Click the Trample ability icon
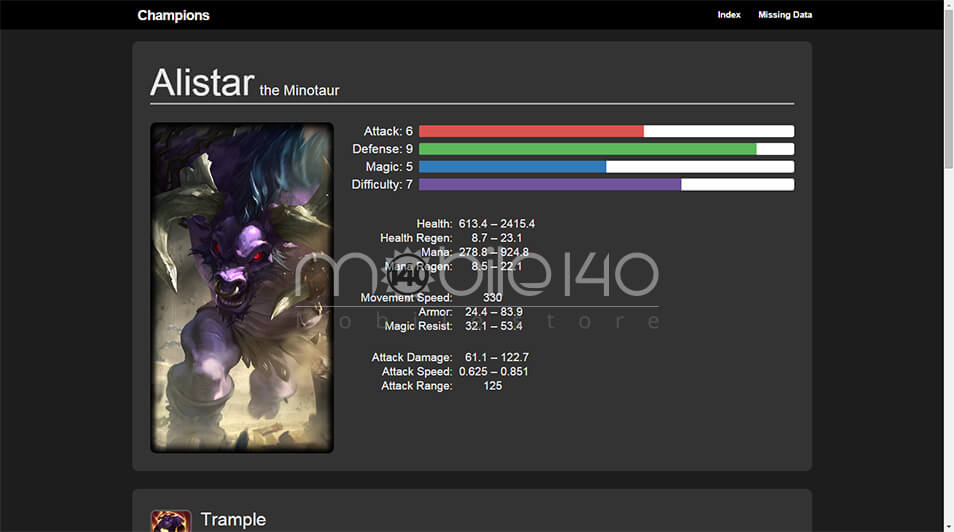The image size is (954, 532). click(x=171, y=521)
